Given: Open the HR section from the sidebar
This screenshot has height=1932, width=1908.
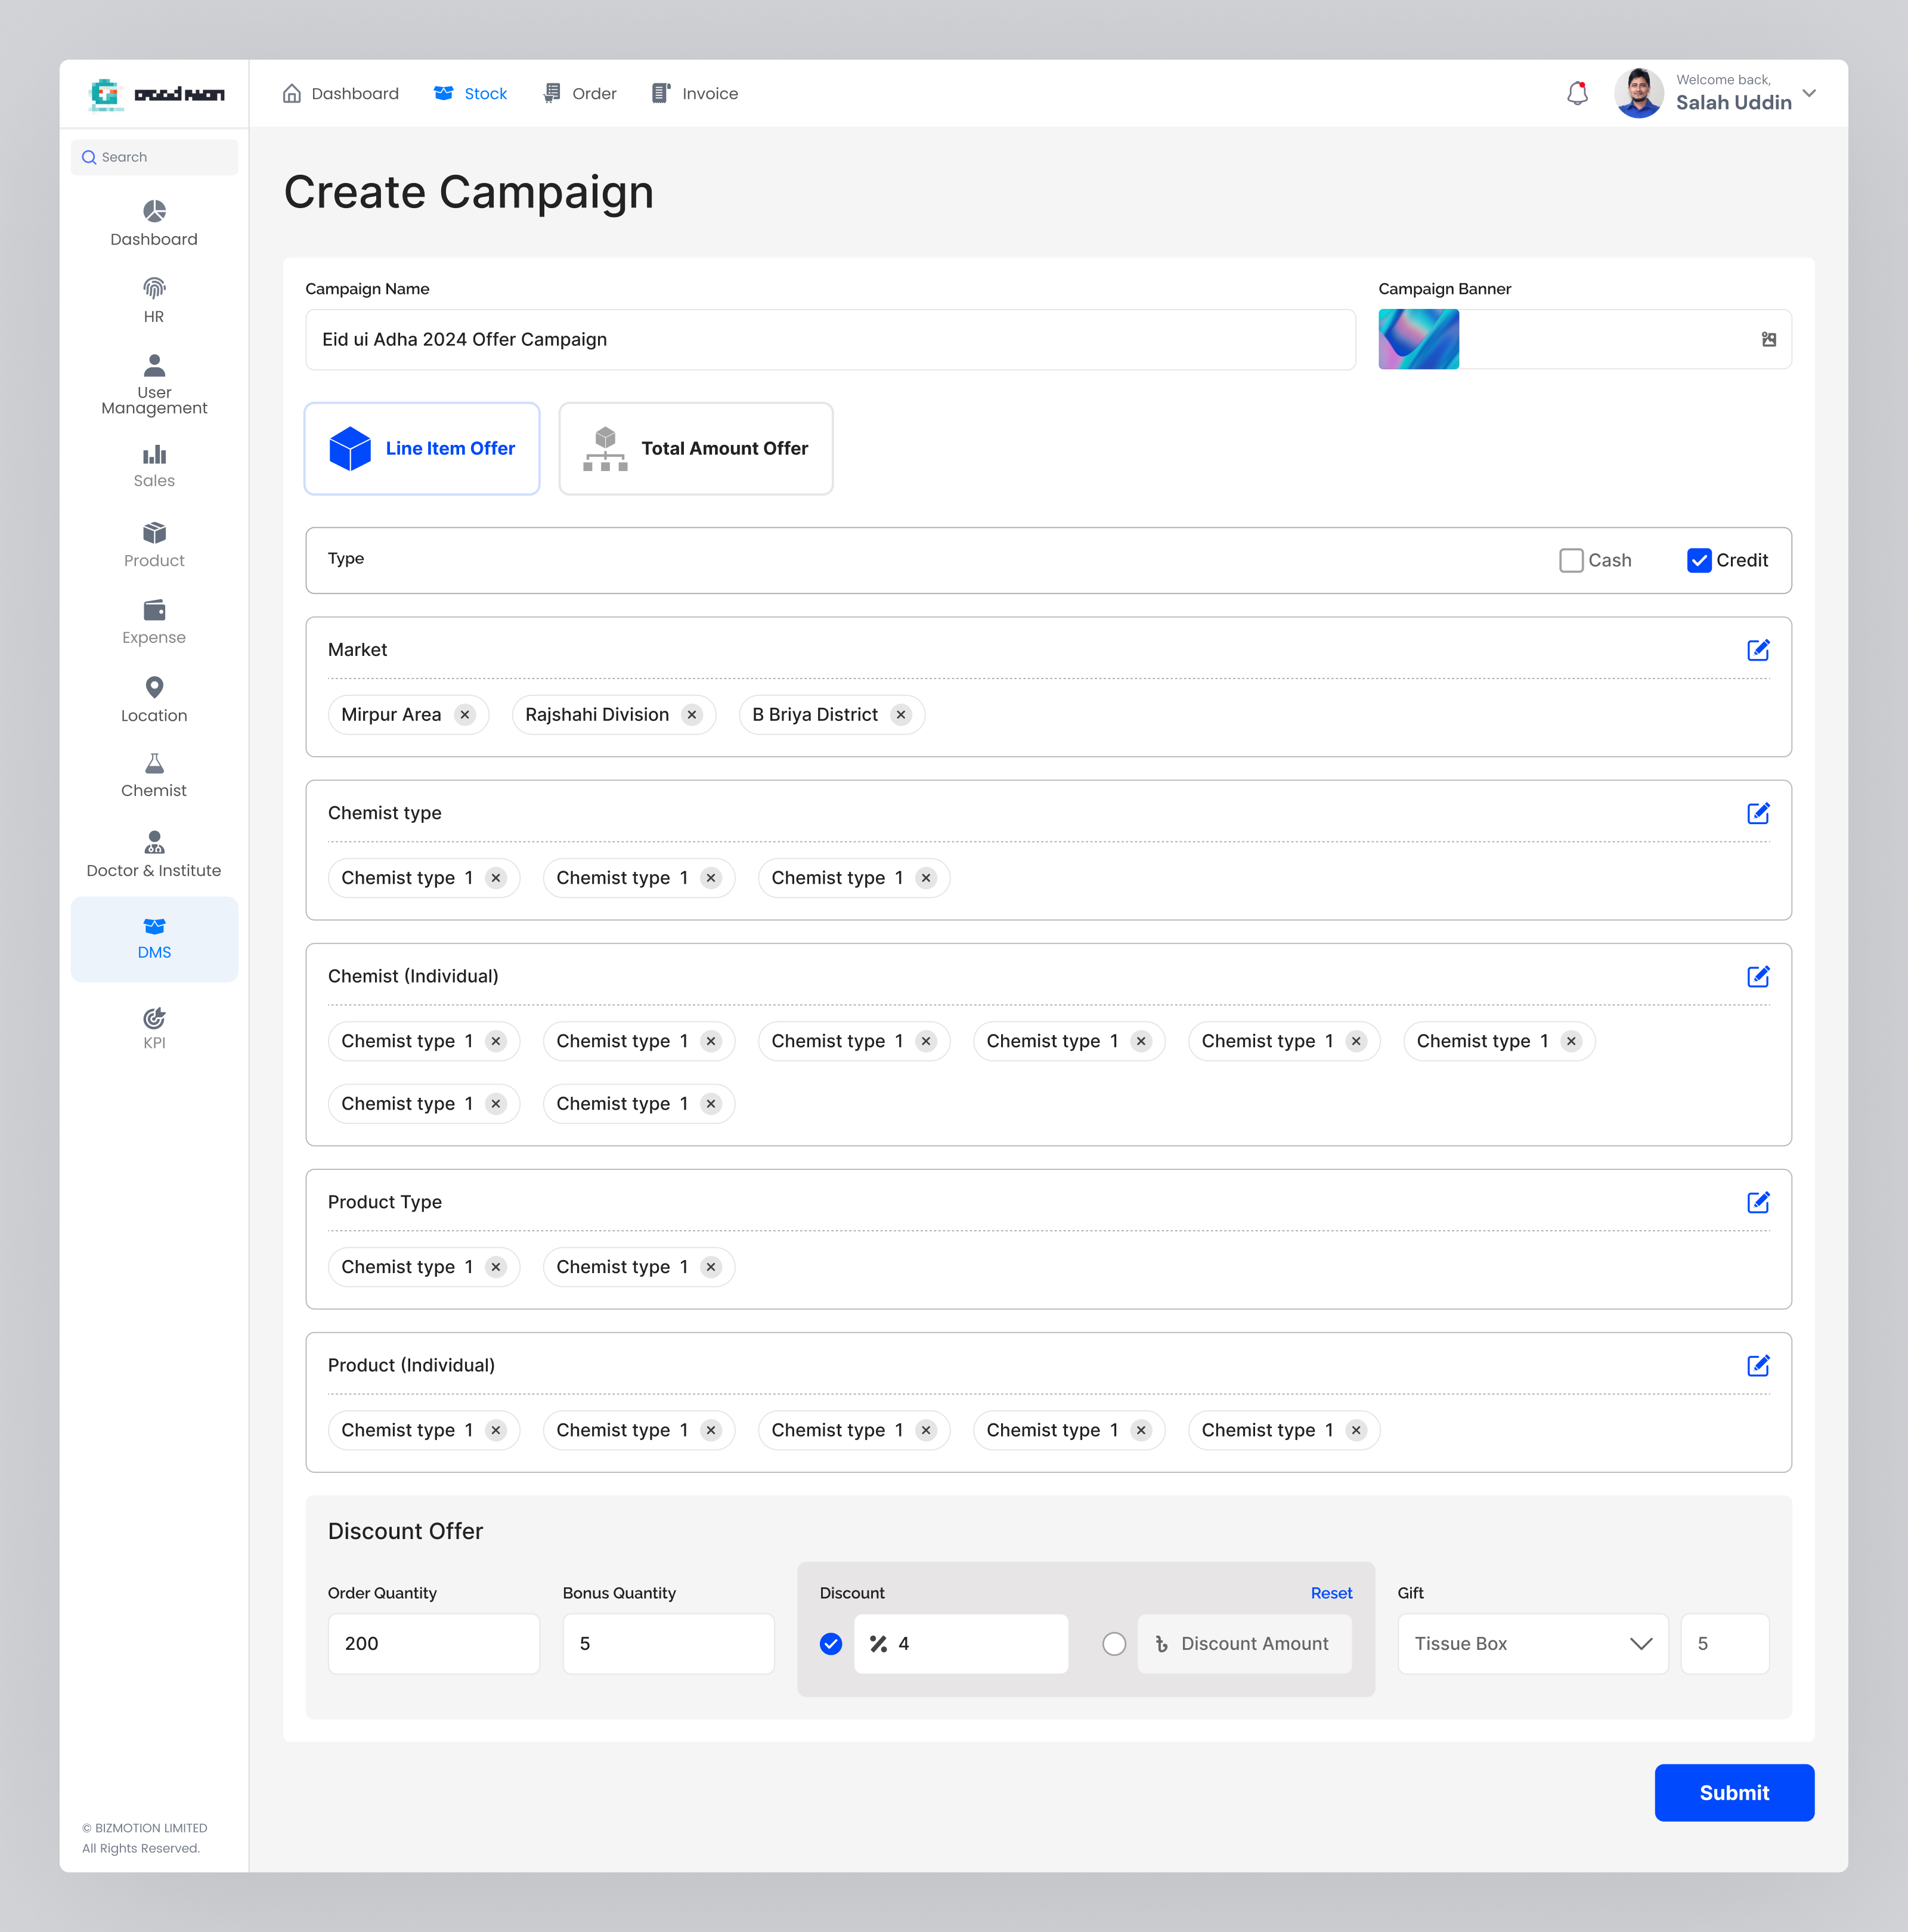Looking at the screenshot, I should [x=154, y=300].
